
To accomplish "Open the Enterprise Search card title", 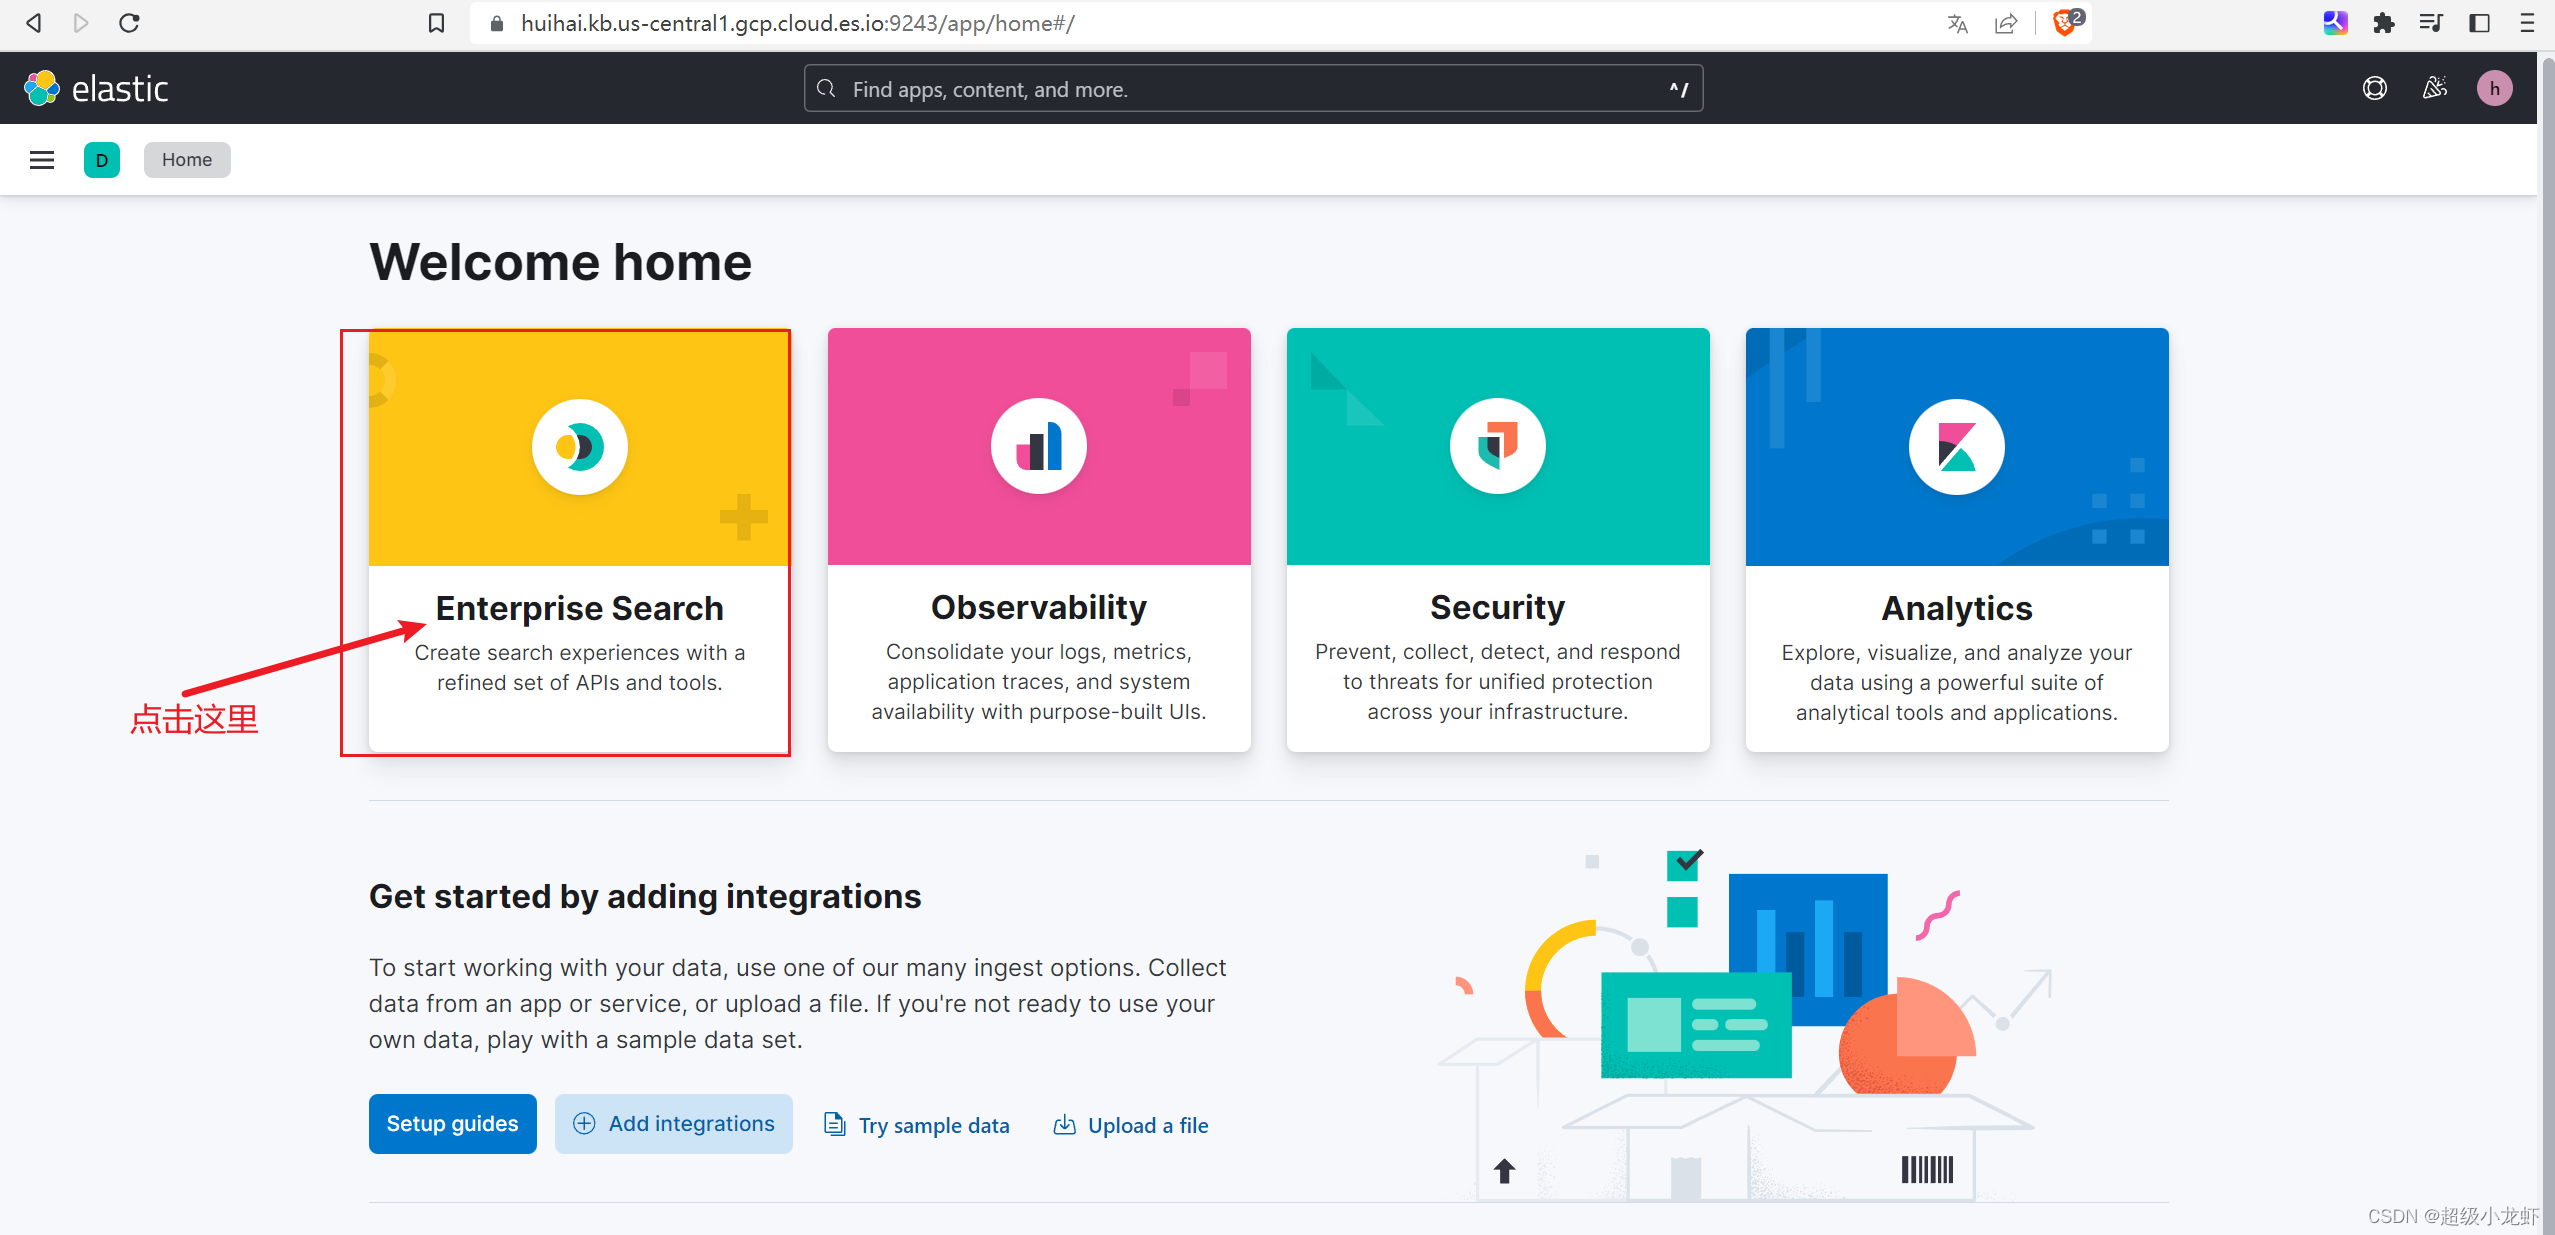I will (580, 608).
